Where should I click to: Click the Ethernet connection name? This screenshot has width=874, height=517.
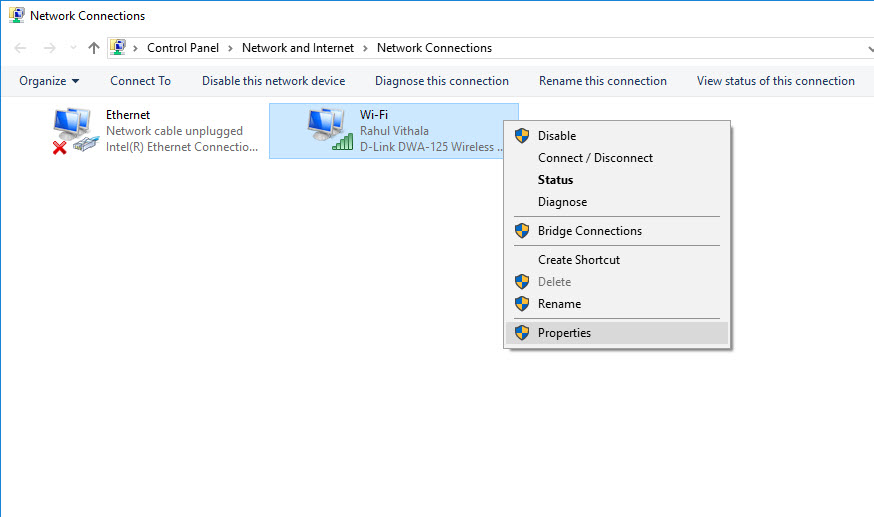tap(128, 115)
